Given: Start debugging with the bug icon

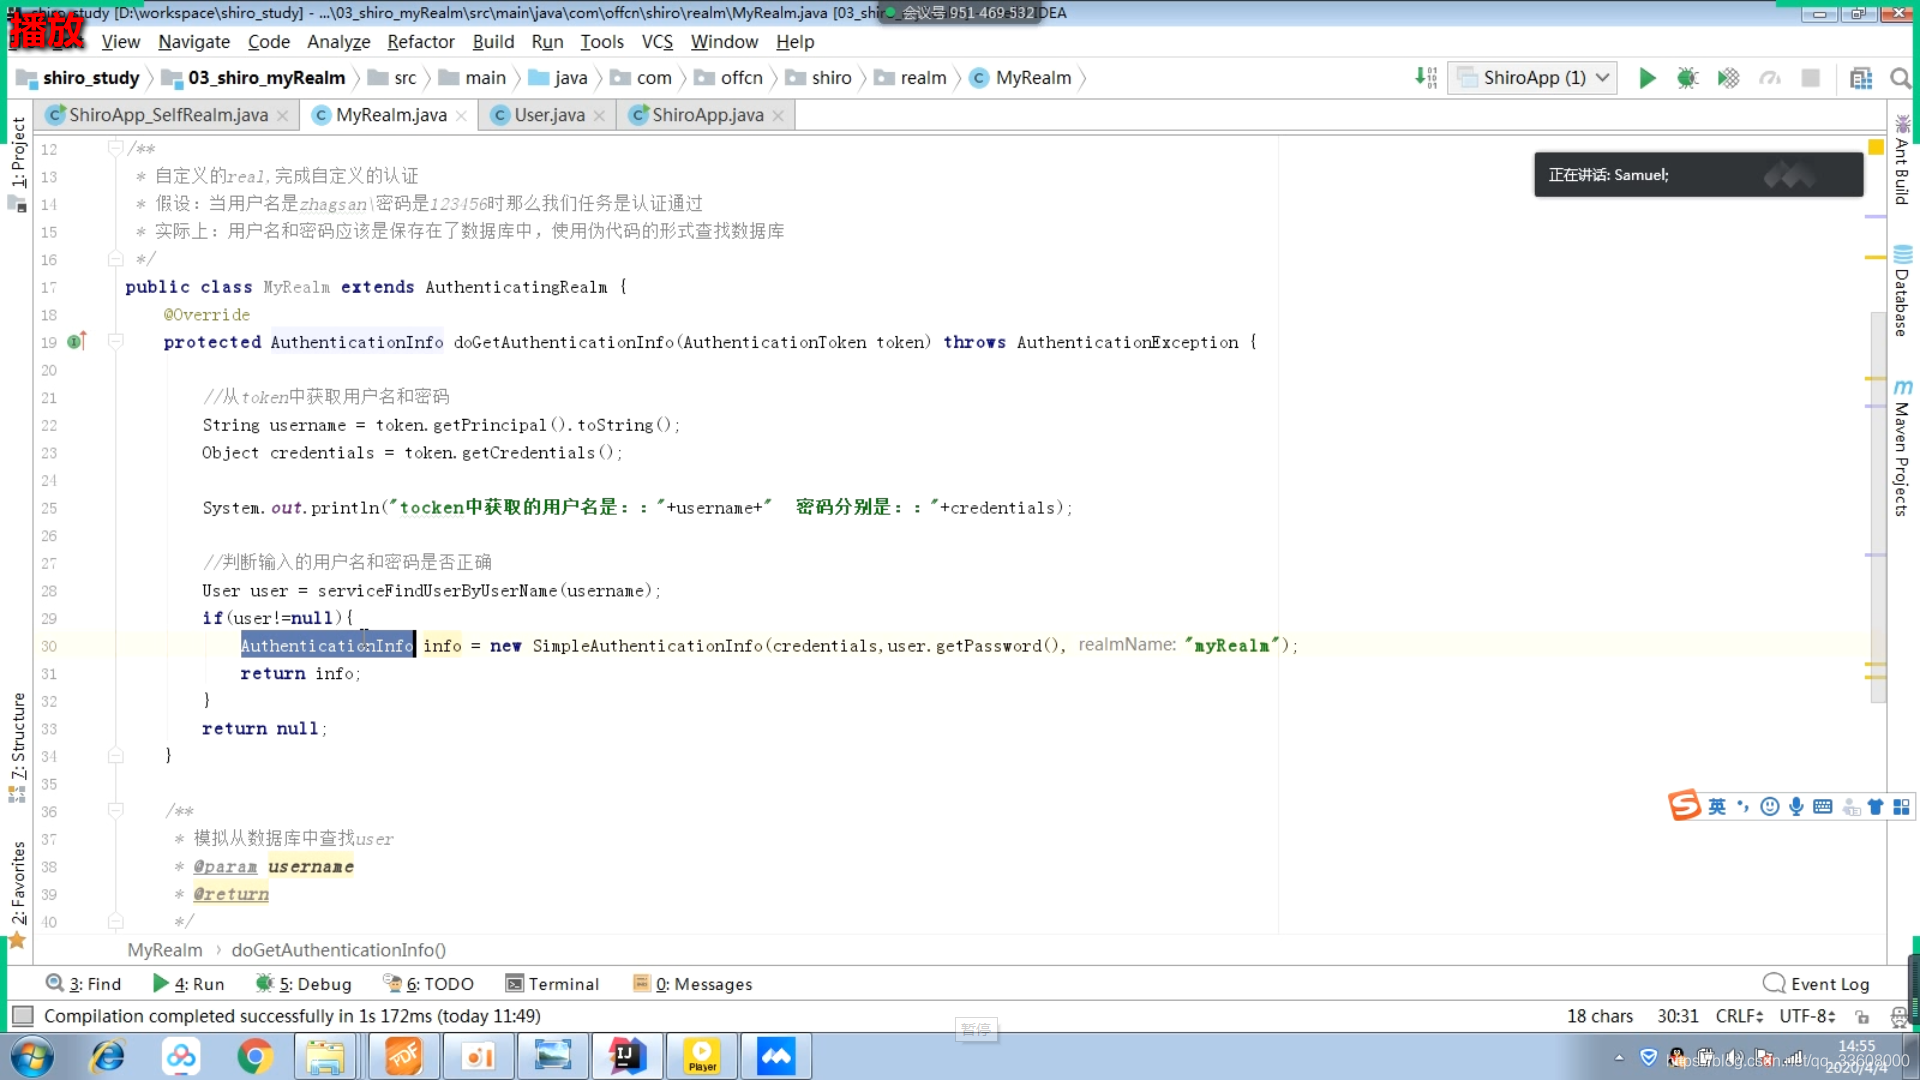Looking at the screenshot, I should (1688, 78).
